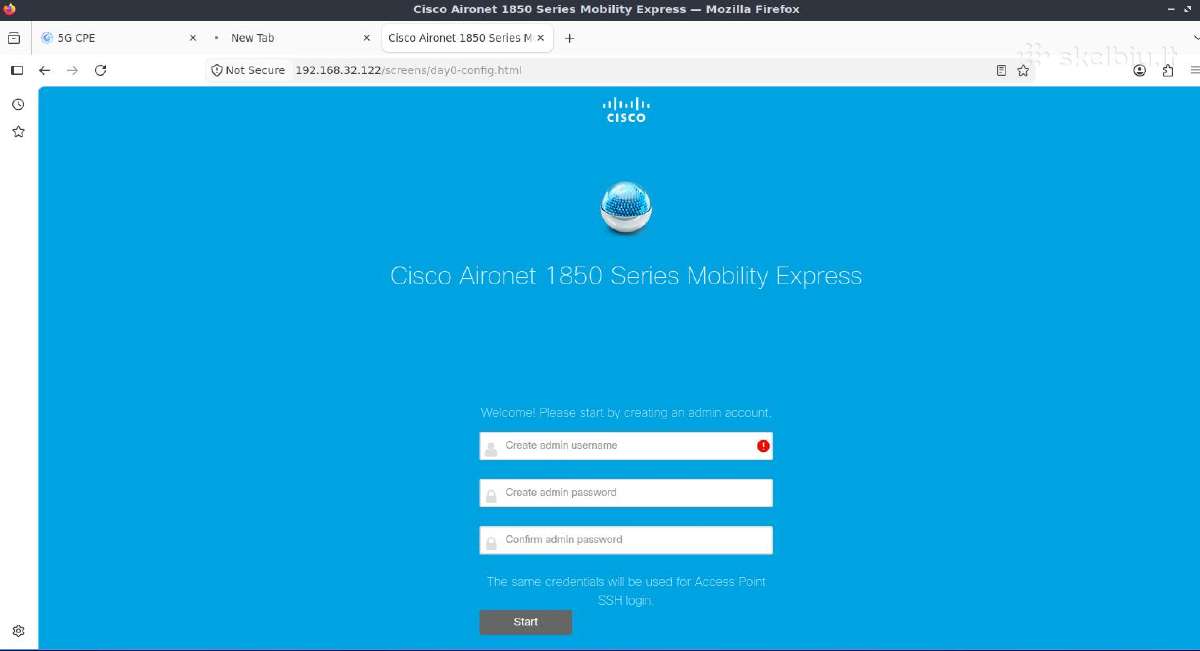The height and width of the screenshot is (651, 1200).
Task: Click the Cisco Aironet 1850 Series heading
Action: (x=626, y=276)
